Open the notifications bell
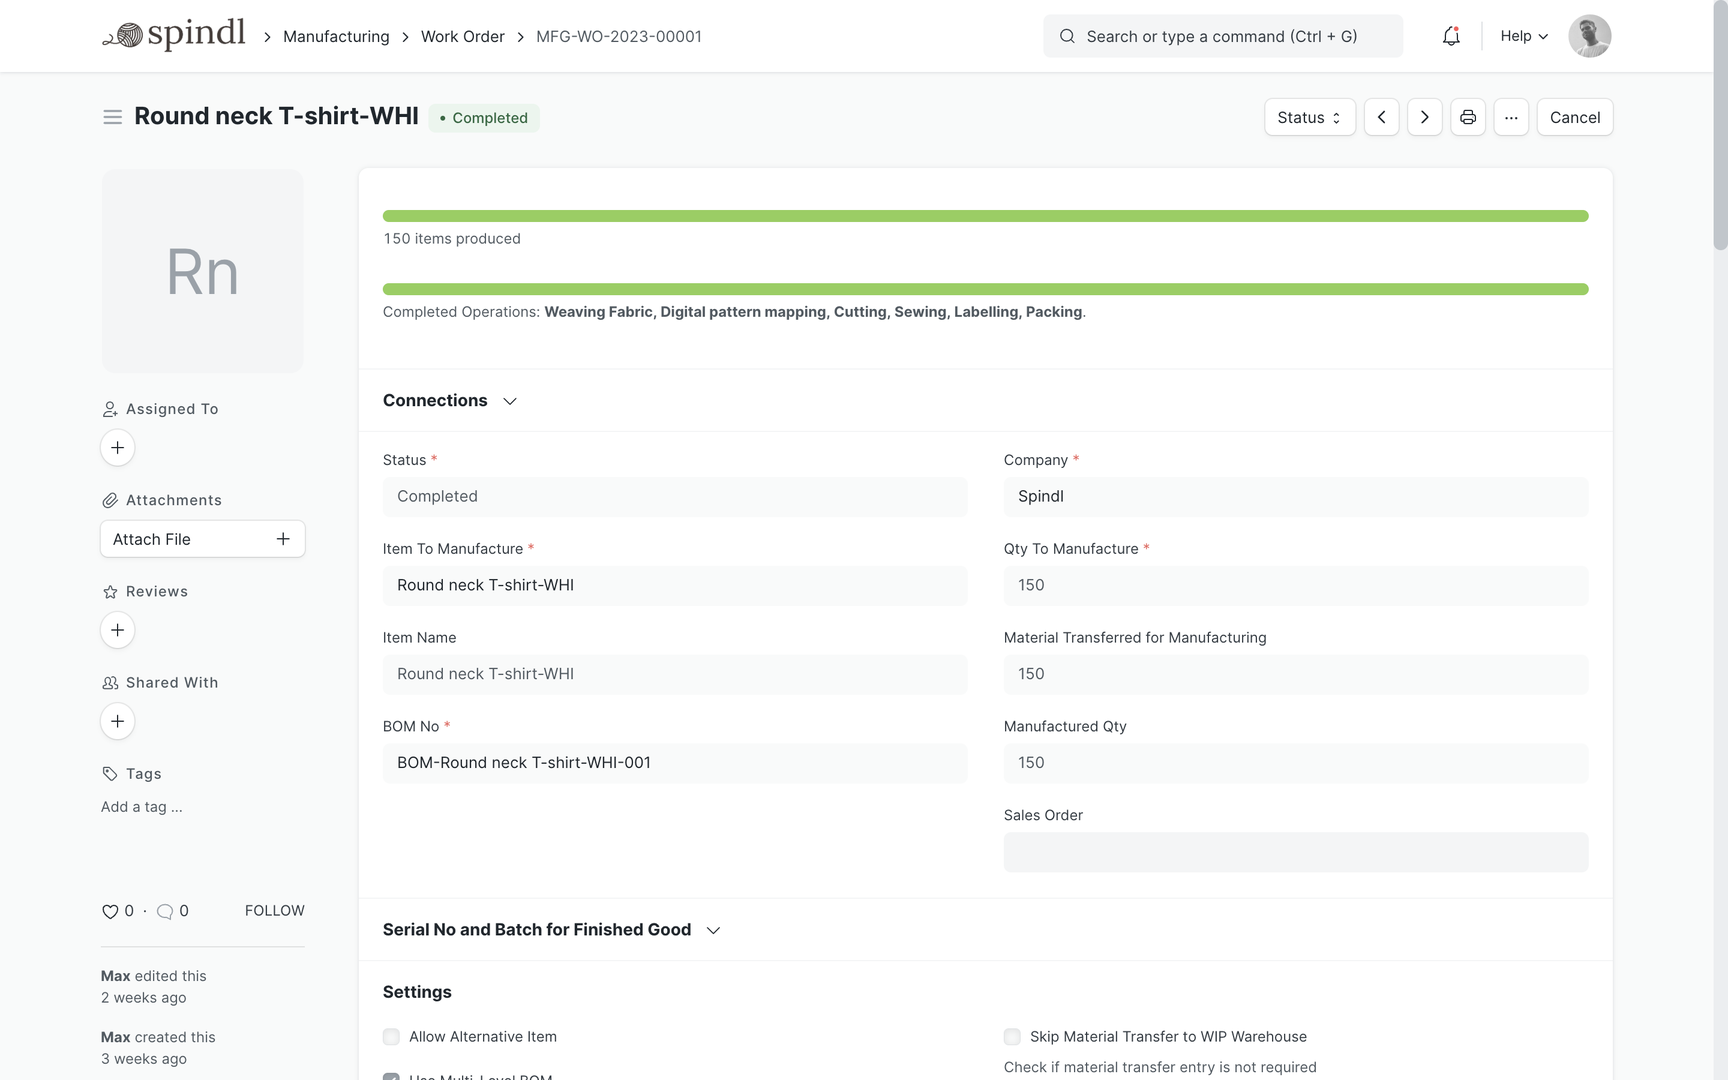The image size is (1728, 1080). point(1451,35)
